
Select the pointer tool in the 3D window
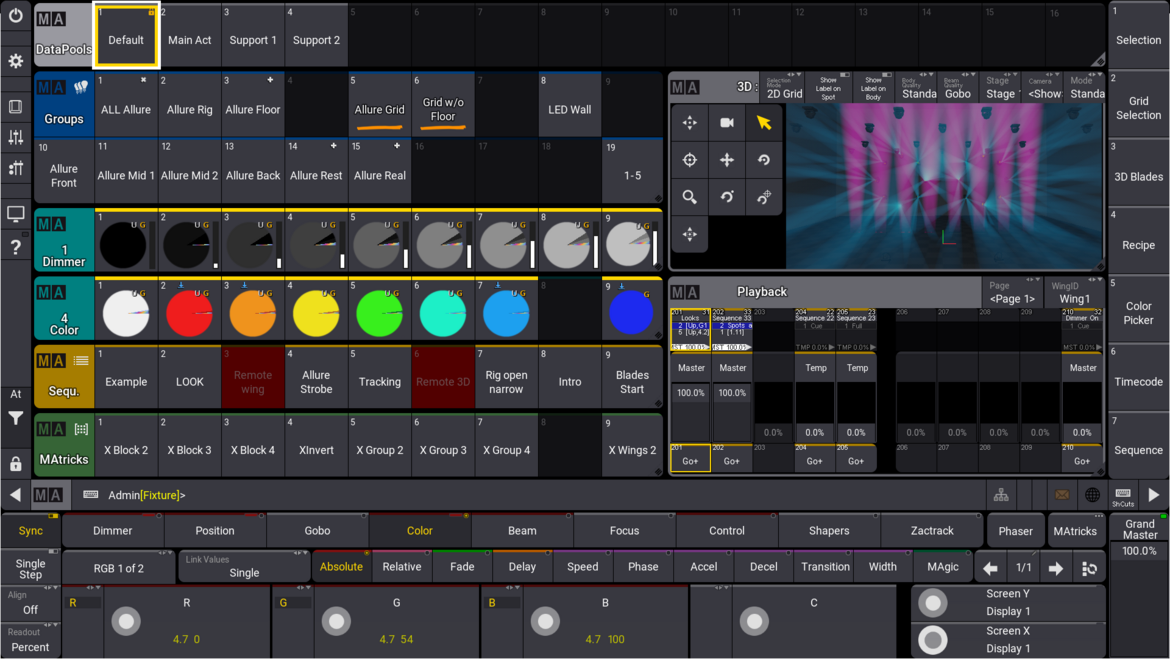tap(763, 122)
